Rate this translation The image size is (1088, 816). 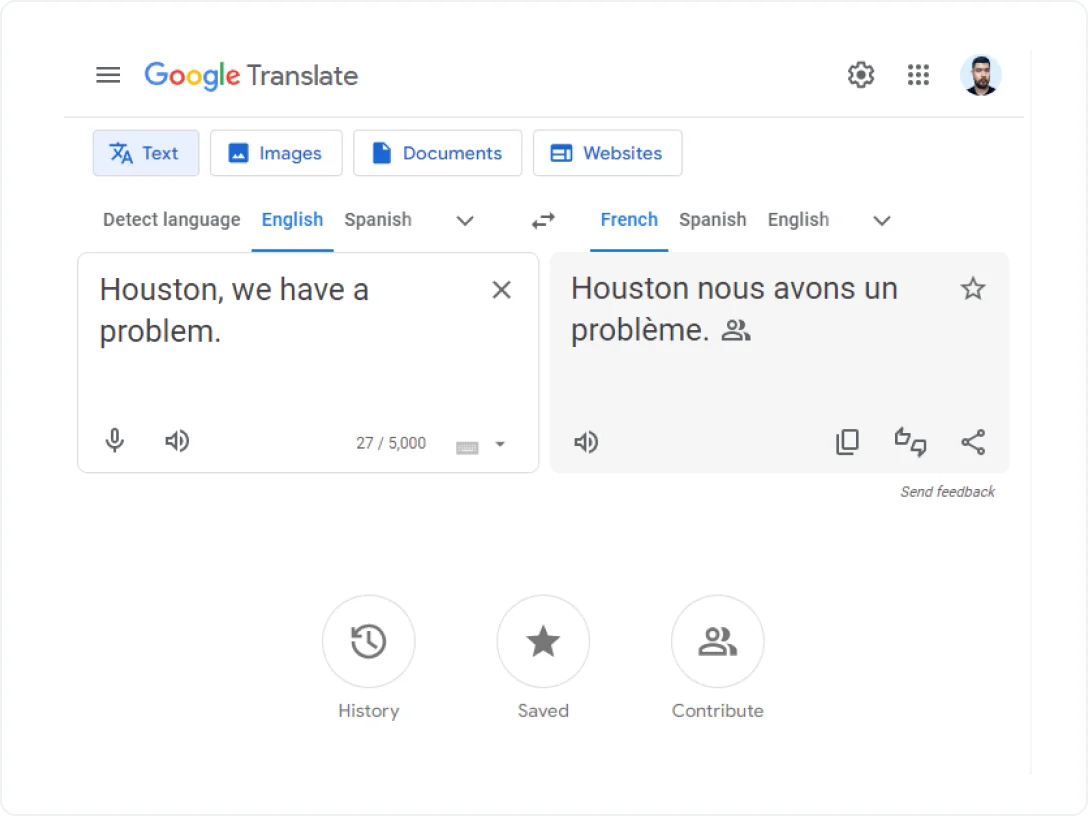click(908, 441)
